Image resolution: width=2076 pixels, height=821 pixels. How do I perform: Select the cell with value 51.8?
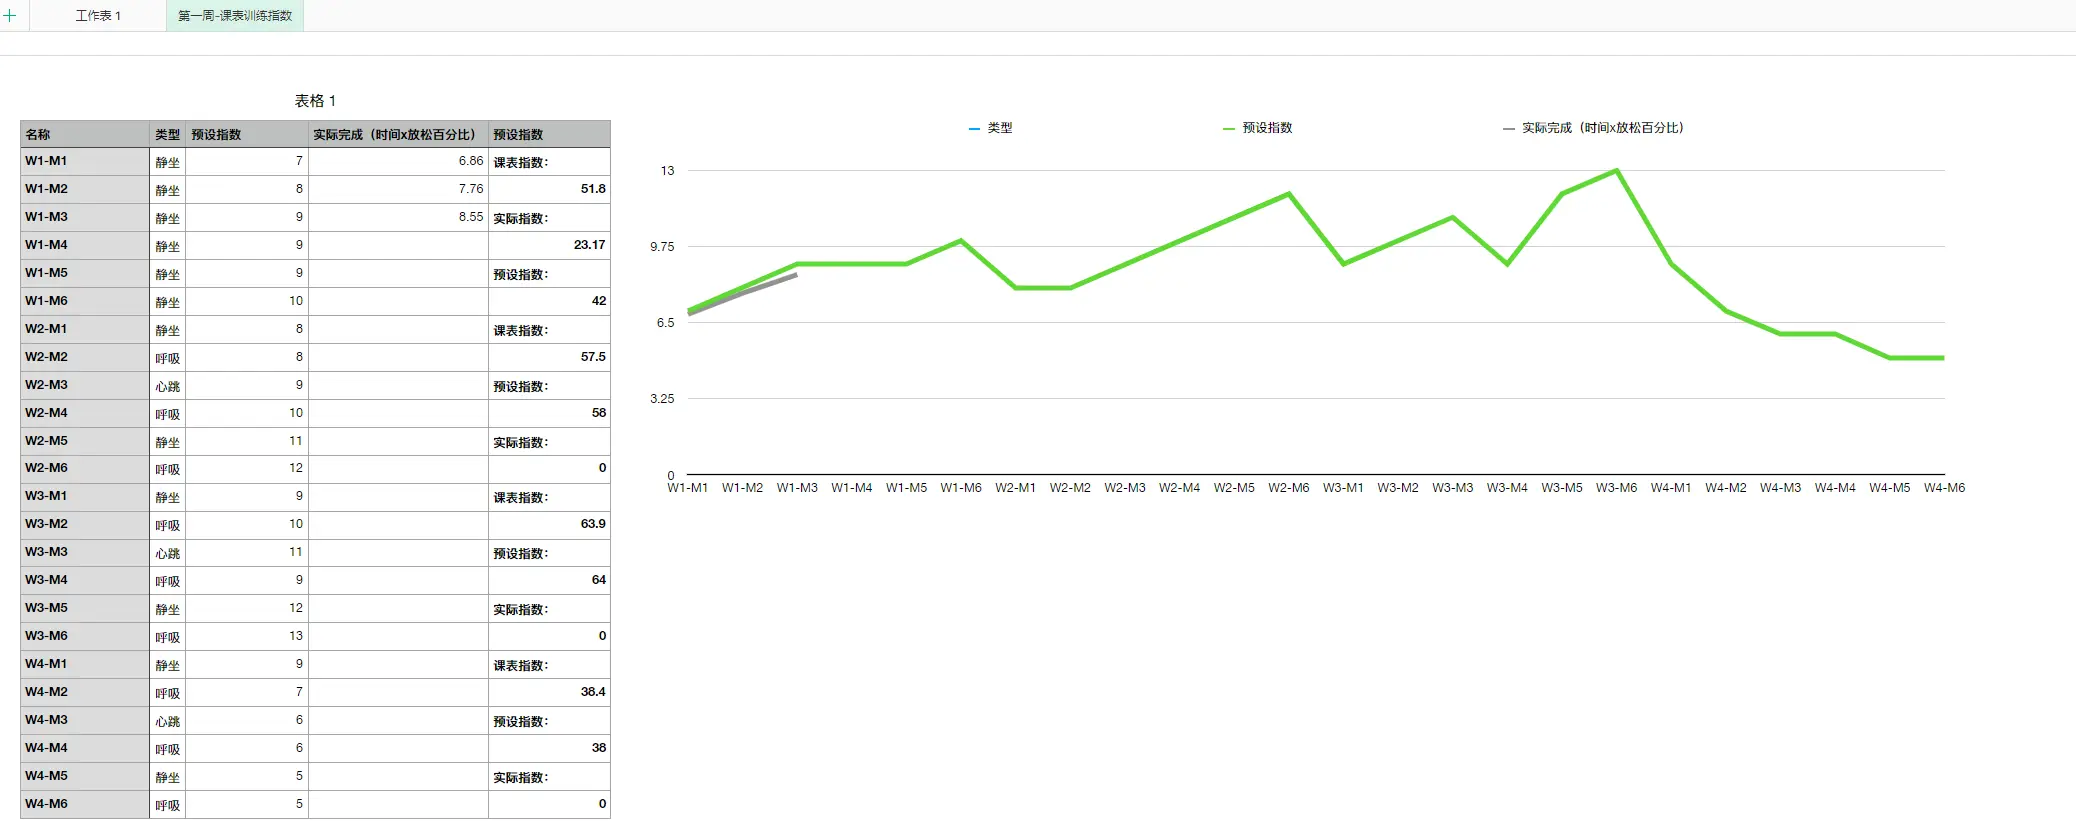549,189
